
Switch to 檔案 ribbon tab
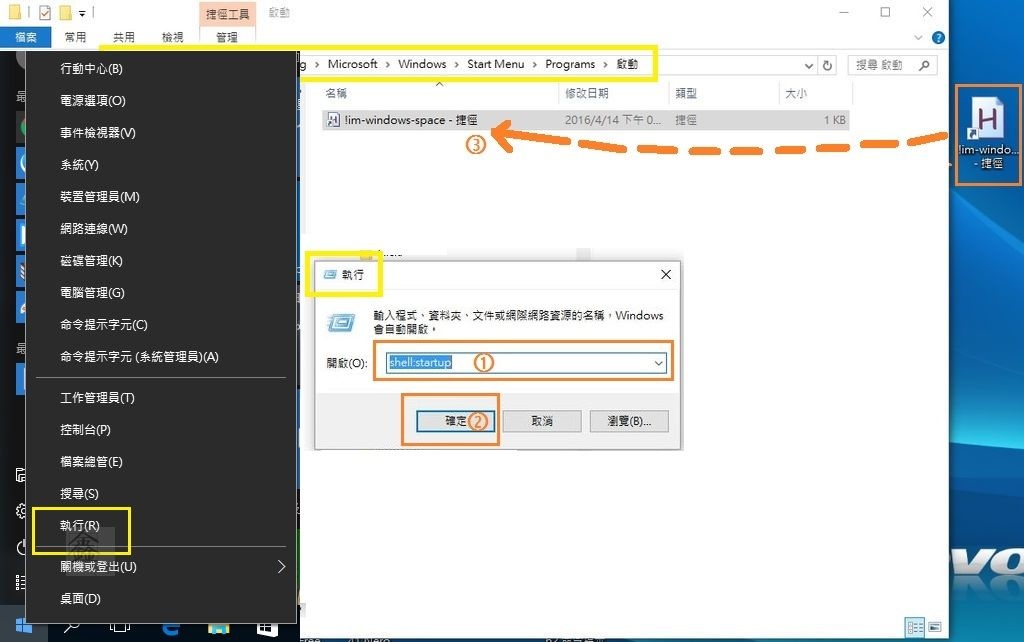tap(25, 37)
